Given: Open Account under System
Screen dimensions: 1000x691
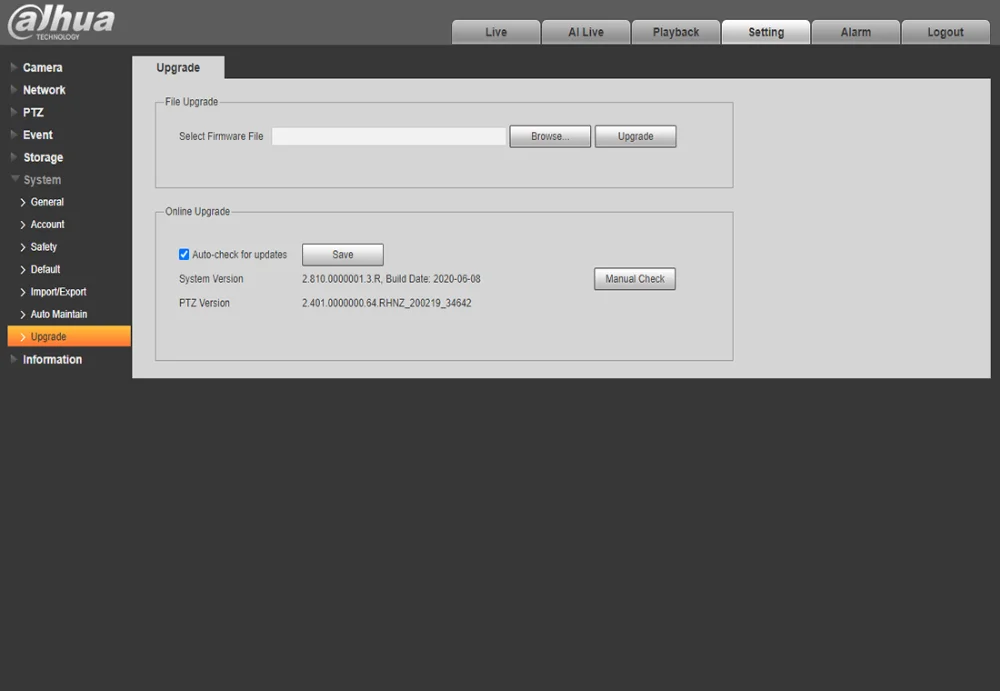Looking at the screenshot, I should 47,225.
